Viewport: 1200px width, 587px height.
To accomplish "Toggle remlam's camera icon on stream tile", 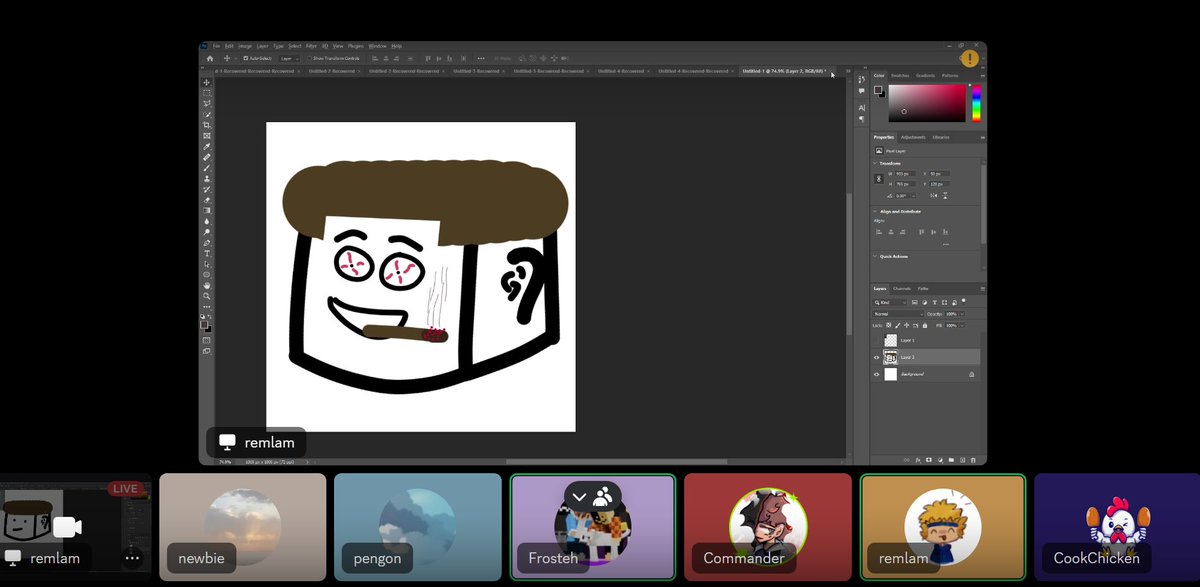I will click(x=69, y=527).
